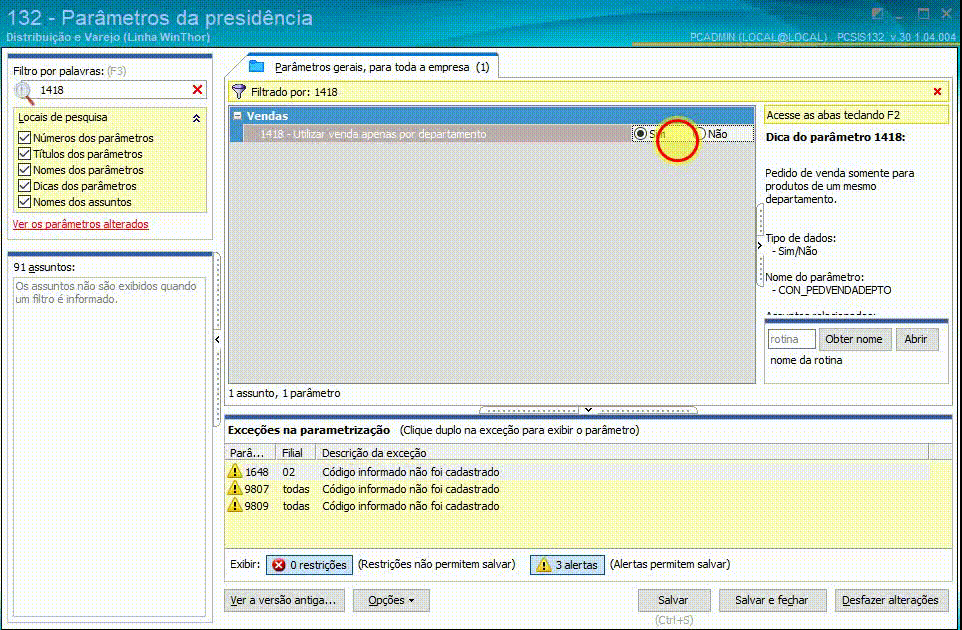Select exception row 9807 'todas'

(x=577, y=489)
